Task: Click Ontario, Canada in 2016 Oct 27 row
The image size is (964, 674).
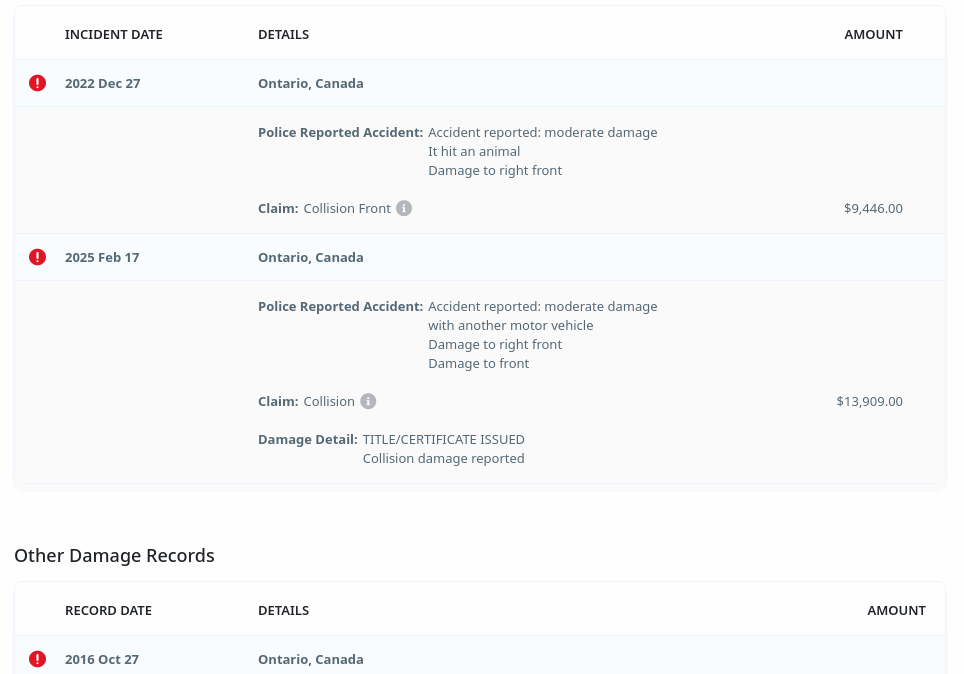Action: click(310, 659)
